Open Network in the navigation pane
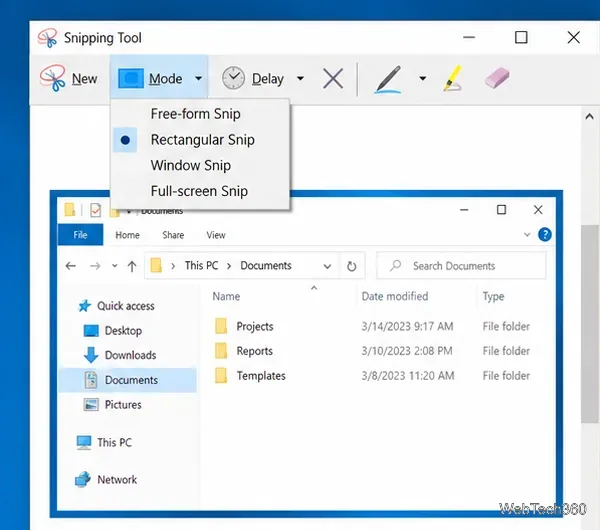This screenshot has width=600, height=530. 106,479
